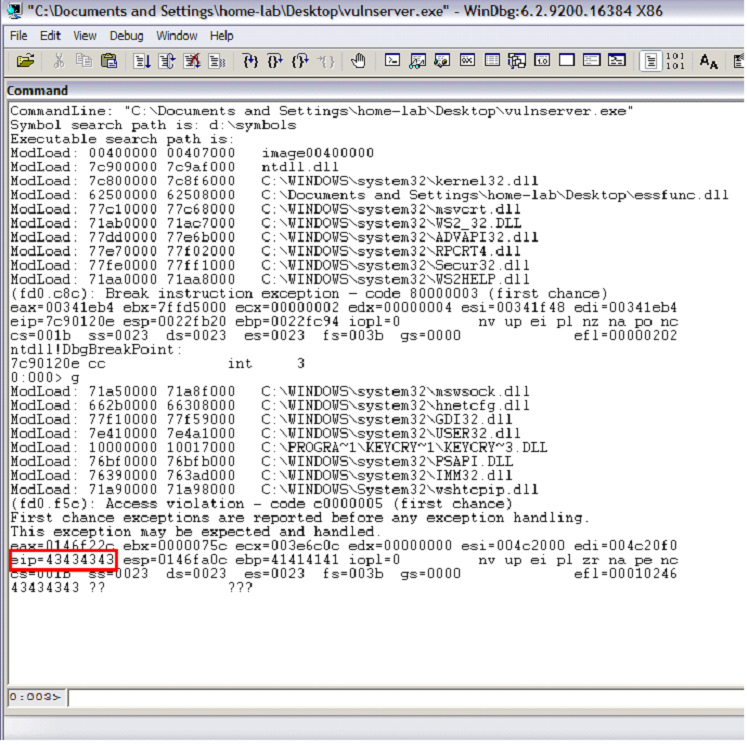747x745 pixels.
Task: Toggle breakpoint with the hand icon
Action: (x=358, y=62)
